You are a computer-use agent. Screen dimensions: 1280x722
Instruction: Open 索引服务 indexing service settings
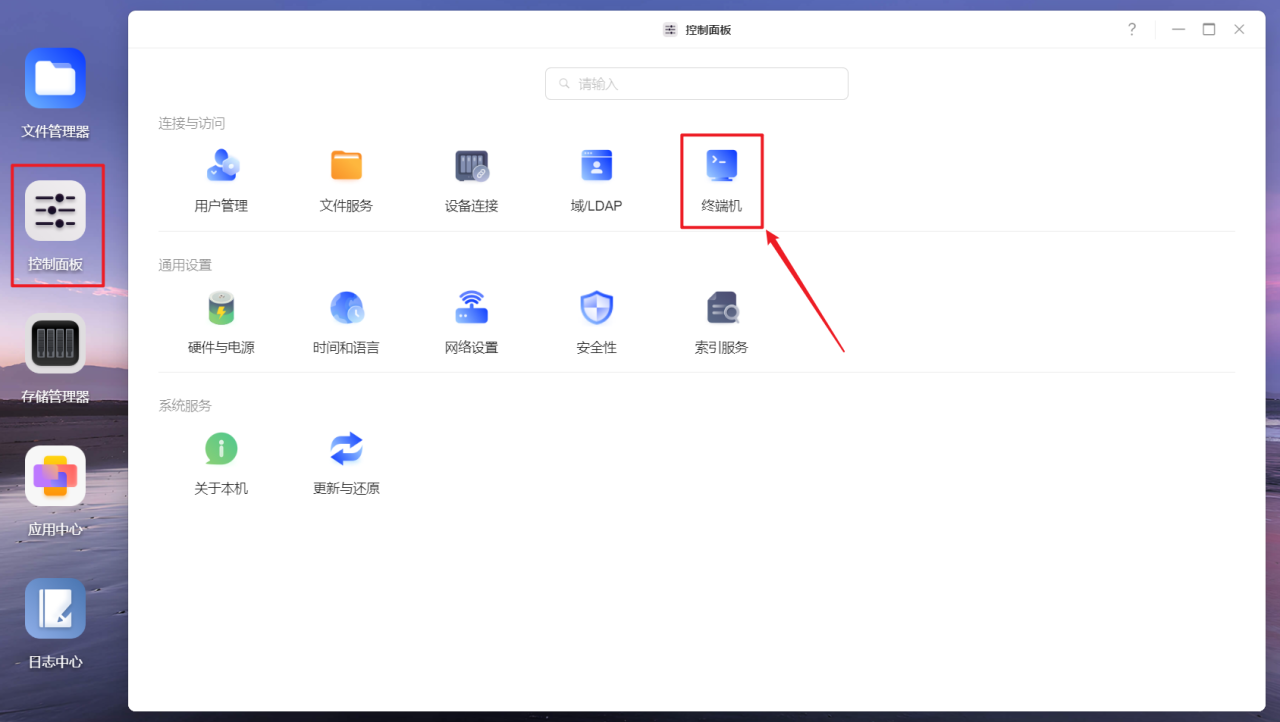[x=721, y=307]
